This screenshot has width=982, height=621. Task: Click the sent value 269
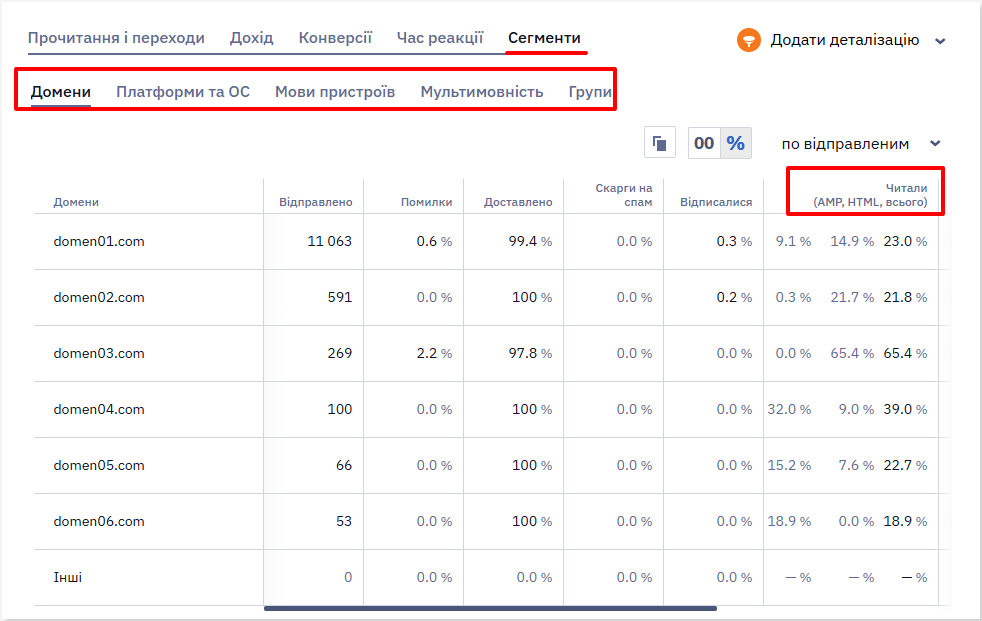click(340, 354)
